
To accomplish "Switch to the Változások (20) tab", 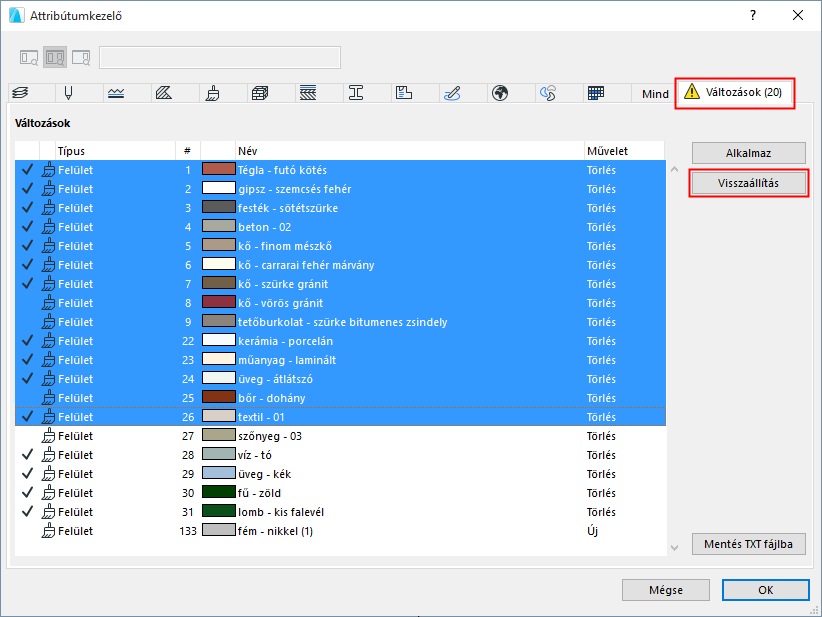I will (735, 93).
